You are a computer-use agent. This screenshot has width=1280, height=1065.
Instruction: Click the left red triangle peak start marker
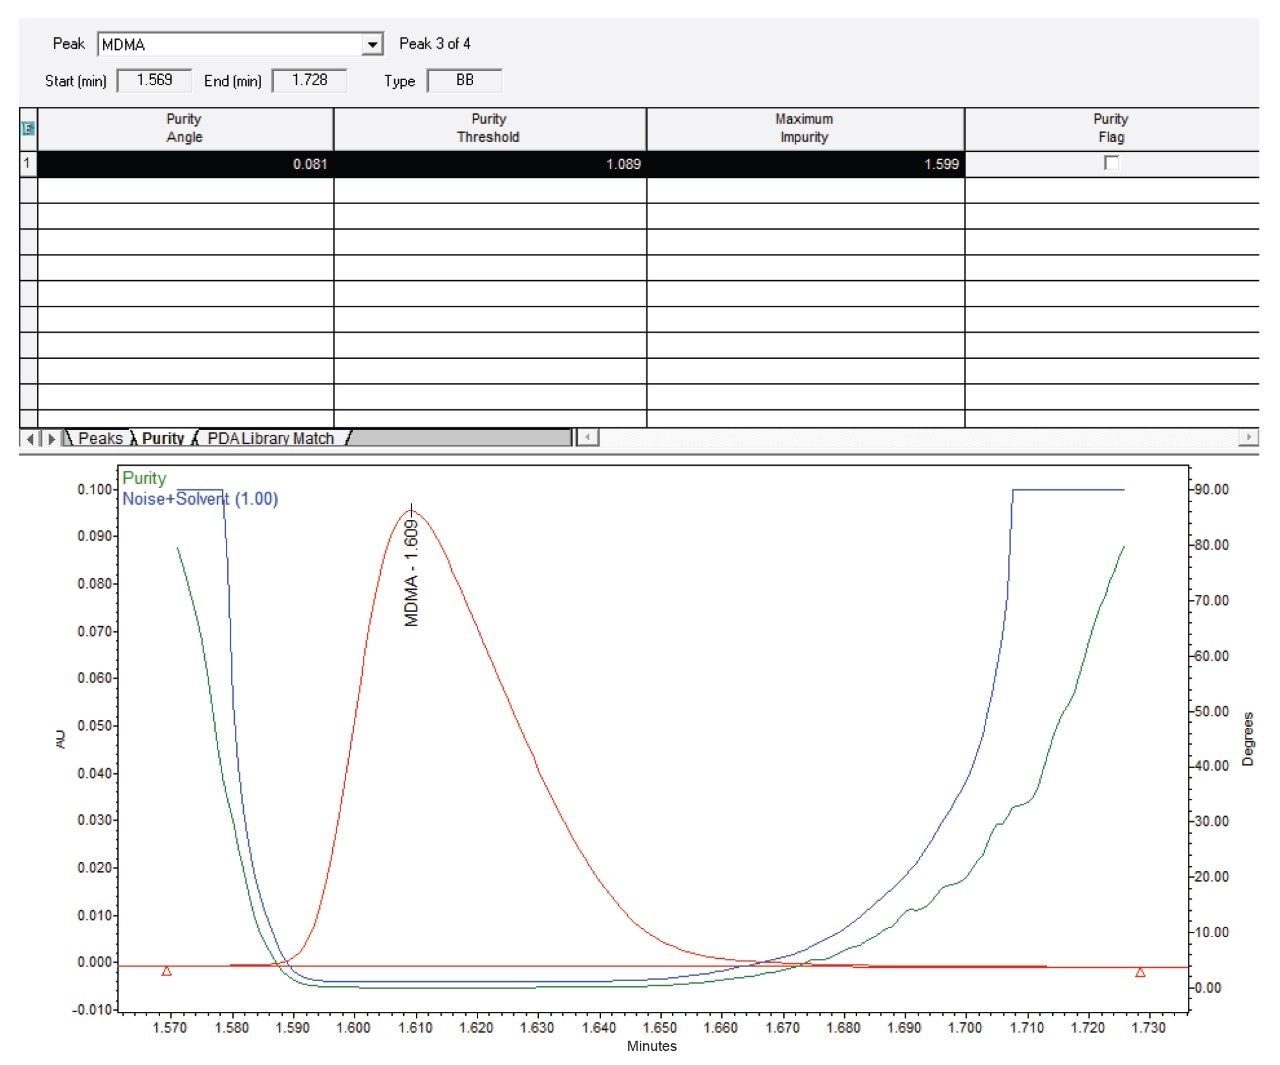pos(166,969)
